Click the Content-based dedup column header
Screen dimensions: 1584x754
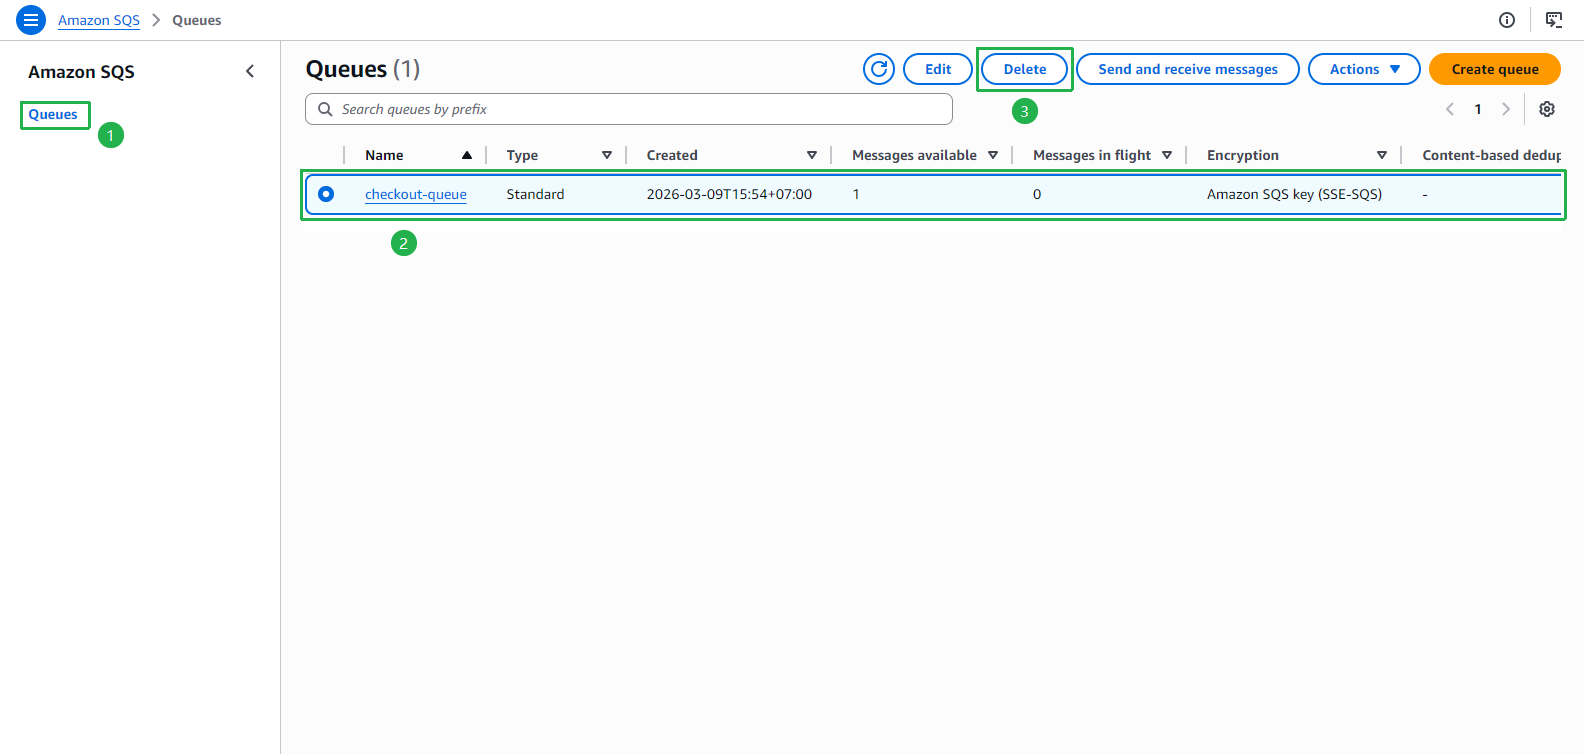[1491, 155]
